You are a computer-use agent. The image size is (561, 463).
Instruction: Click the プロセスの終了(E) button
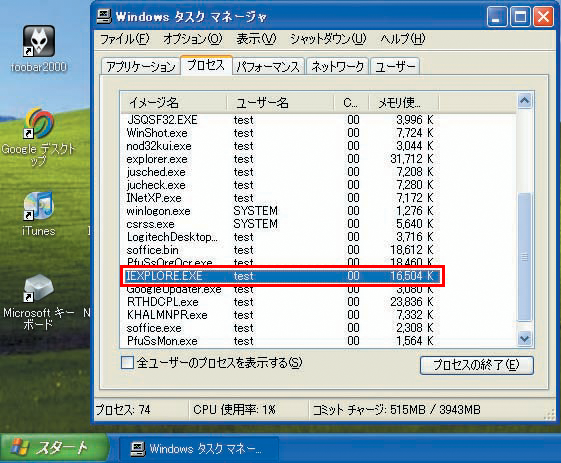pos(476,365)
